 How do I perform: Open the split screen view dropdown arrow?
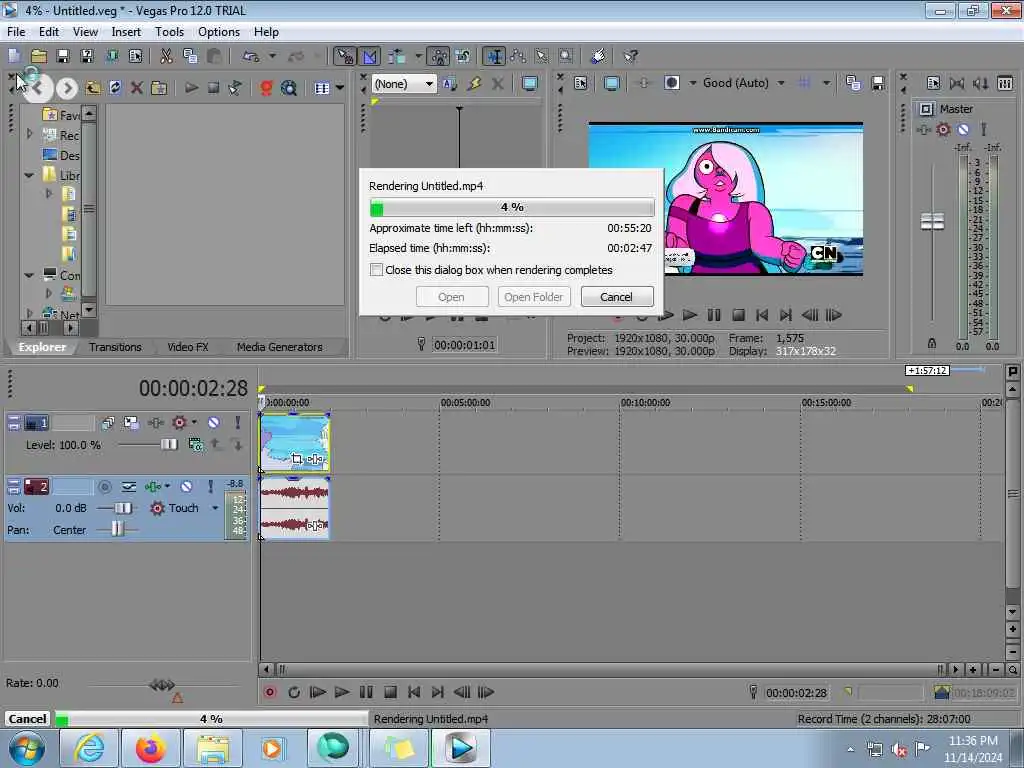coord(693,83)
